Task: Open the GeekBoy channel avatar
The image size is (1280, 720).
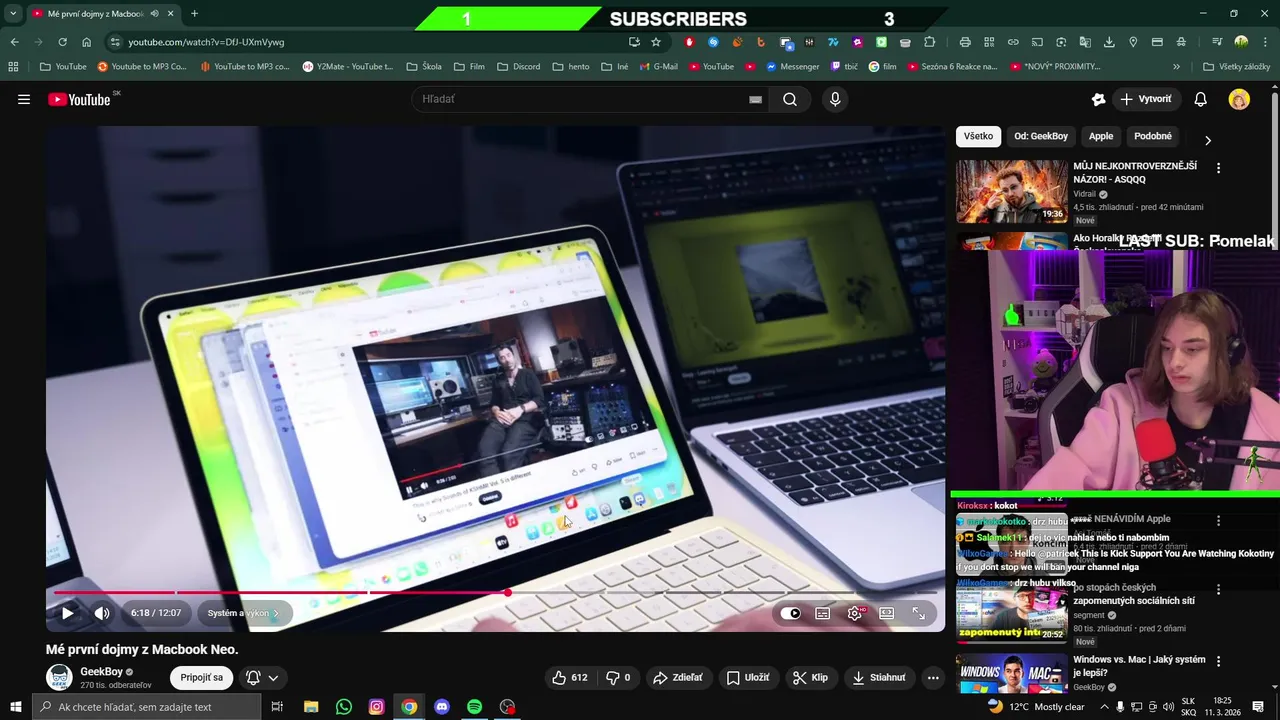Action: 60,677
